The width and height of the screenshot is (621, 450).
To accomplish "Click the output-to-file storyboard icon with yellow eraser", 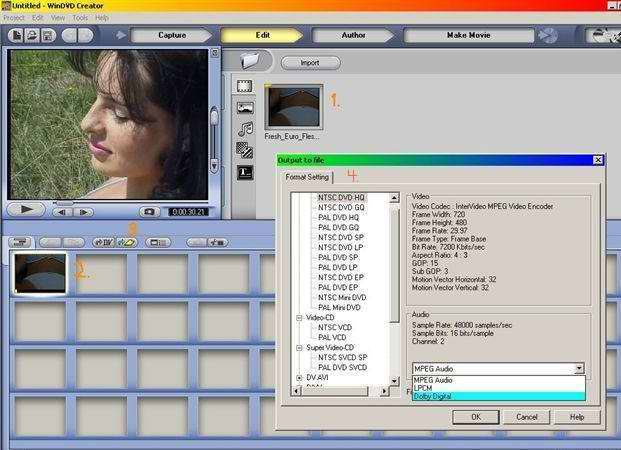I will pos(127,242).
